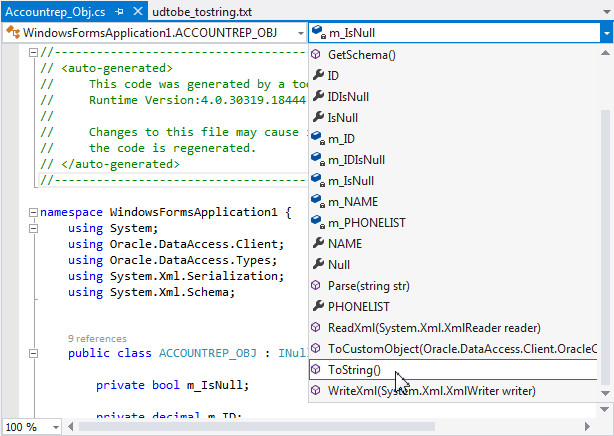Open the tab overflow list arrow
Screen dimensions: 614x436
click(607, 12)
